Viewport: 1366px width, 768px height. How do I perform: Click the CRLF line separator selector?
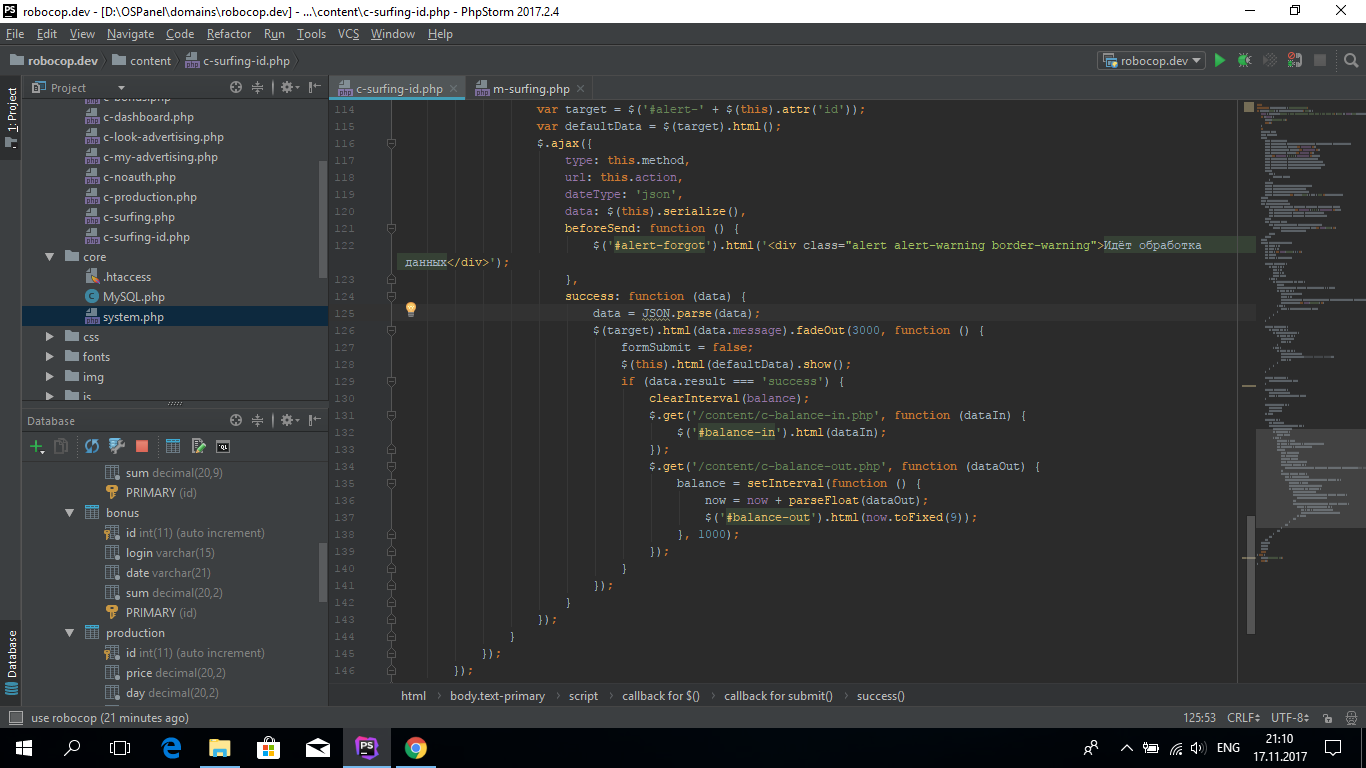pos(1245,718)
